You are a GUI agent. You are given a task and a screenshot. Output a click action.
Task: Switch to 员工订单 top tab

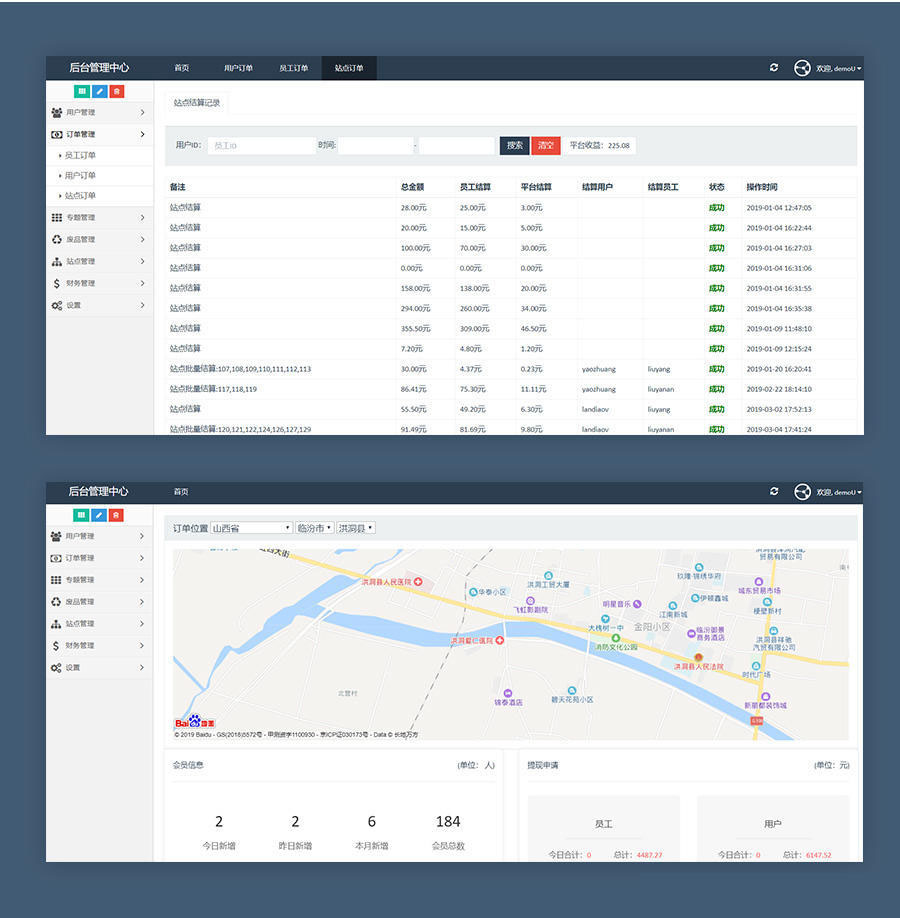tap(293, 68)
